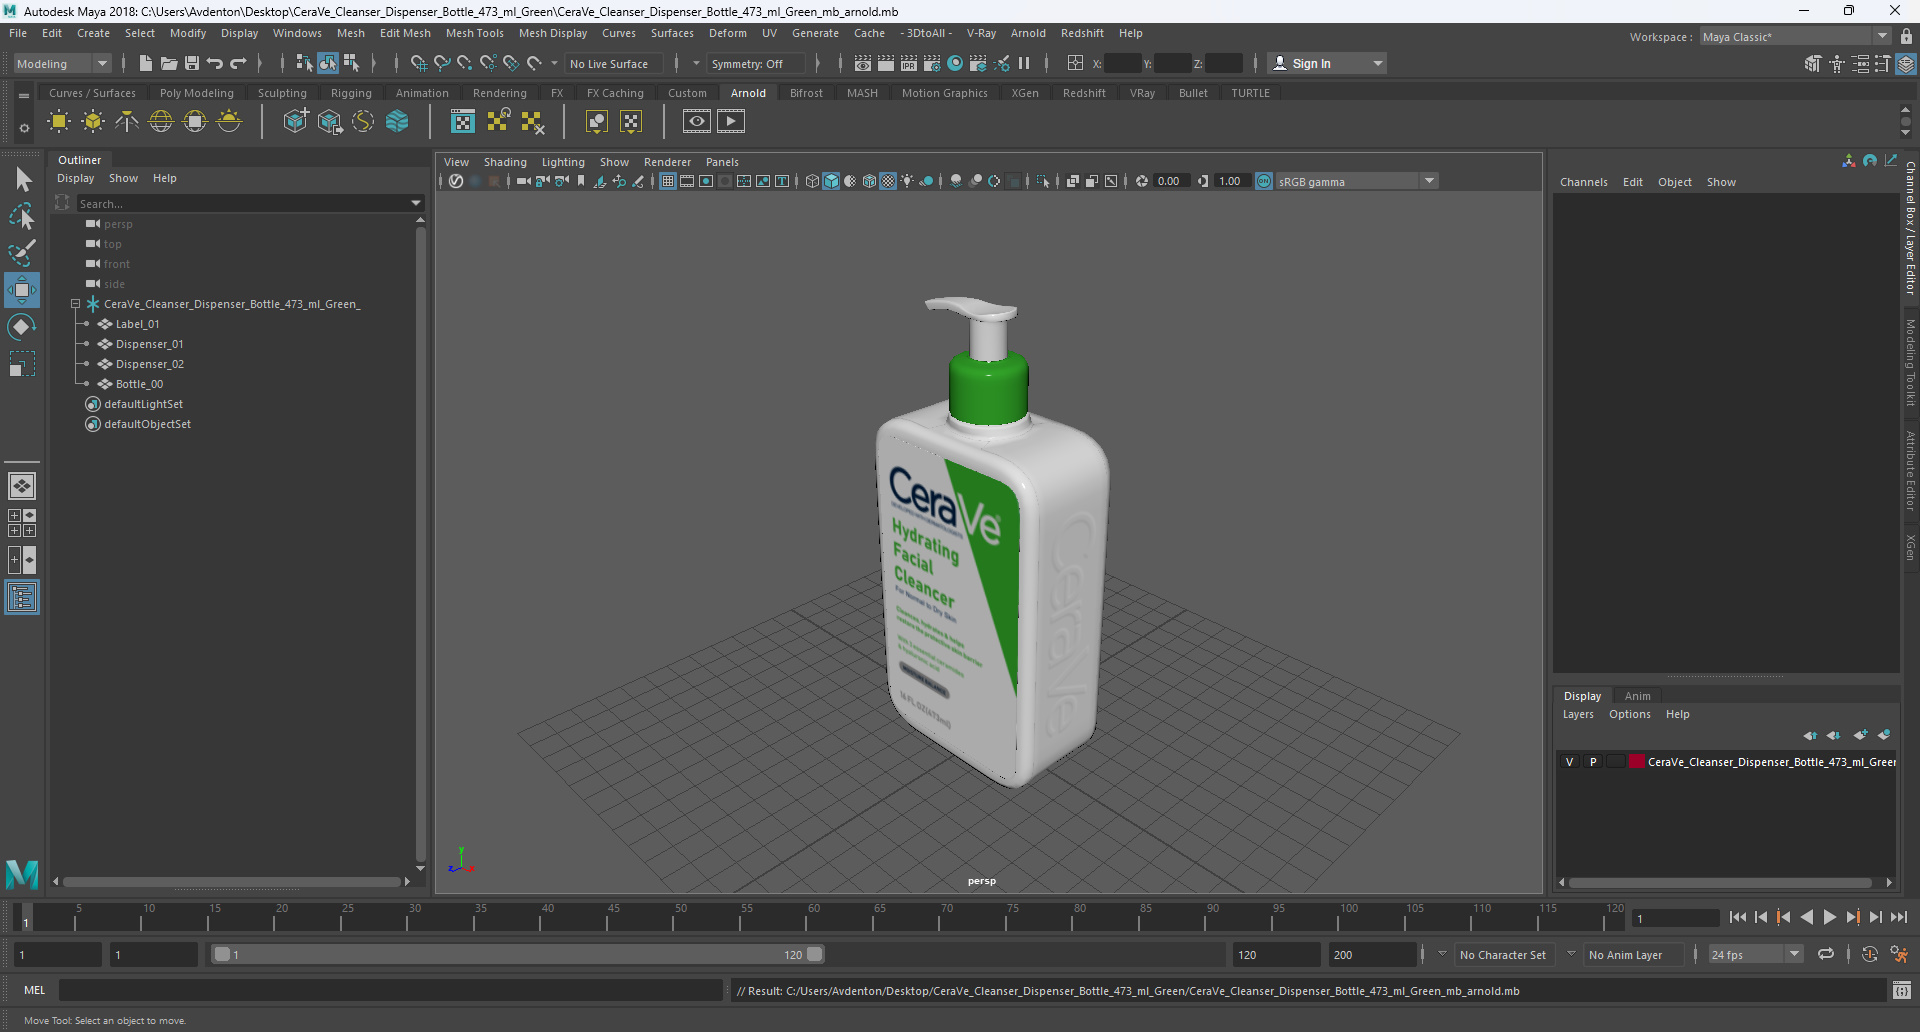Open sRGB gamma view transform dropdown
Viewport: 1920px width, 1032px height.
tap(1357, 181)
